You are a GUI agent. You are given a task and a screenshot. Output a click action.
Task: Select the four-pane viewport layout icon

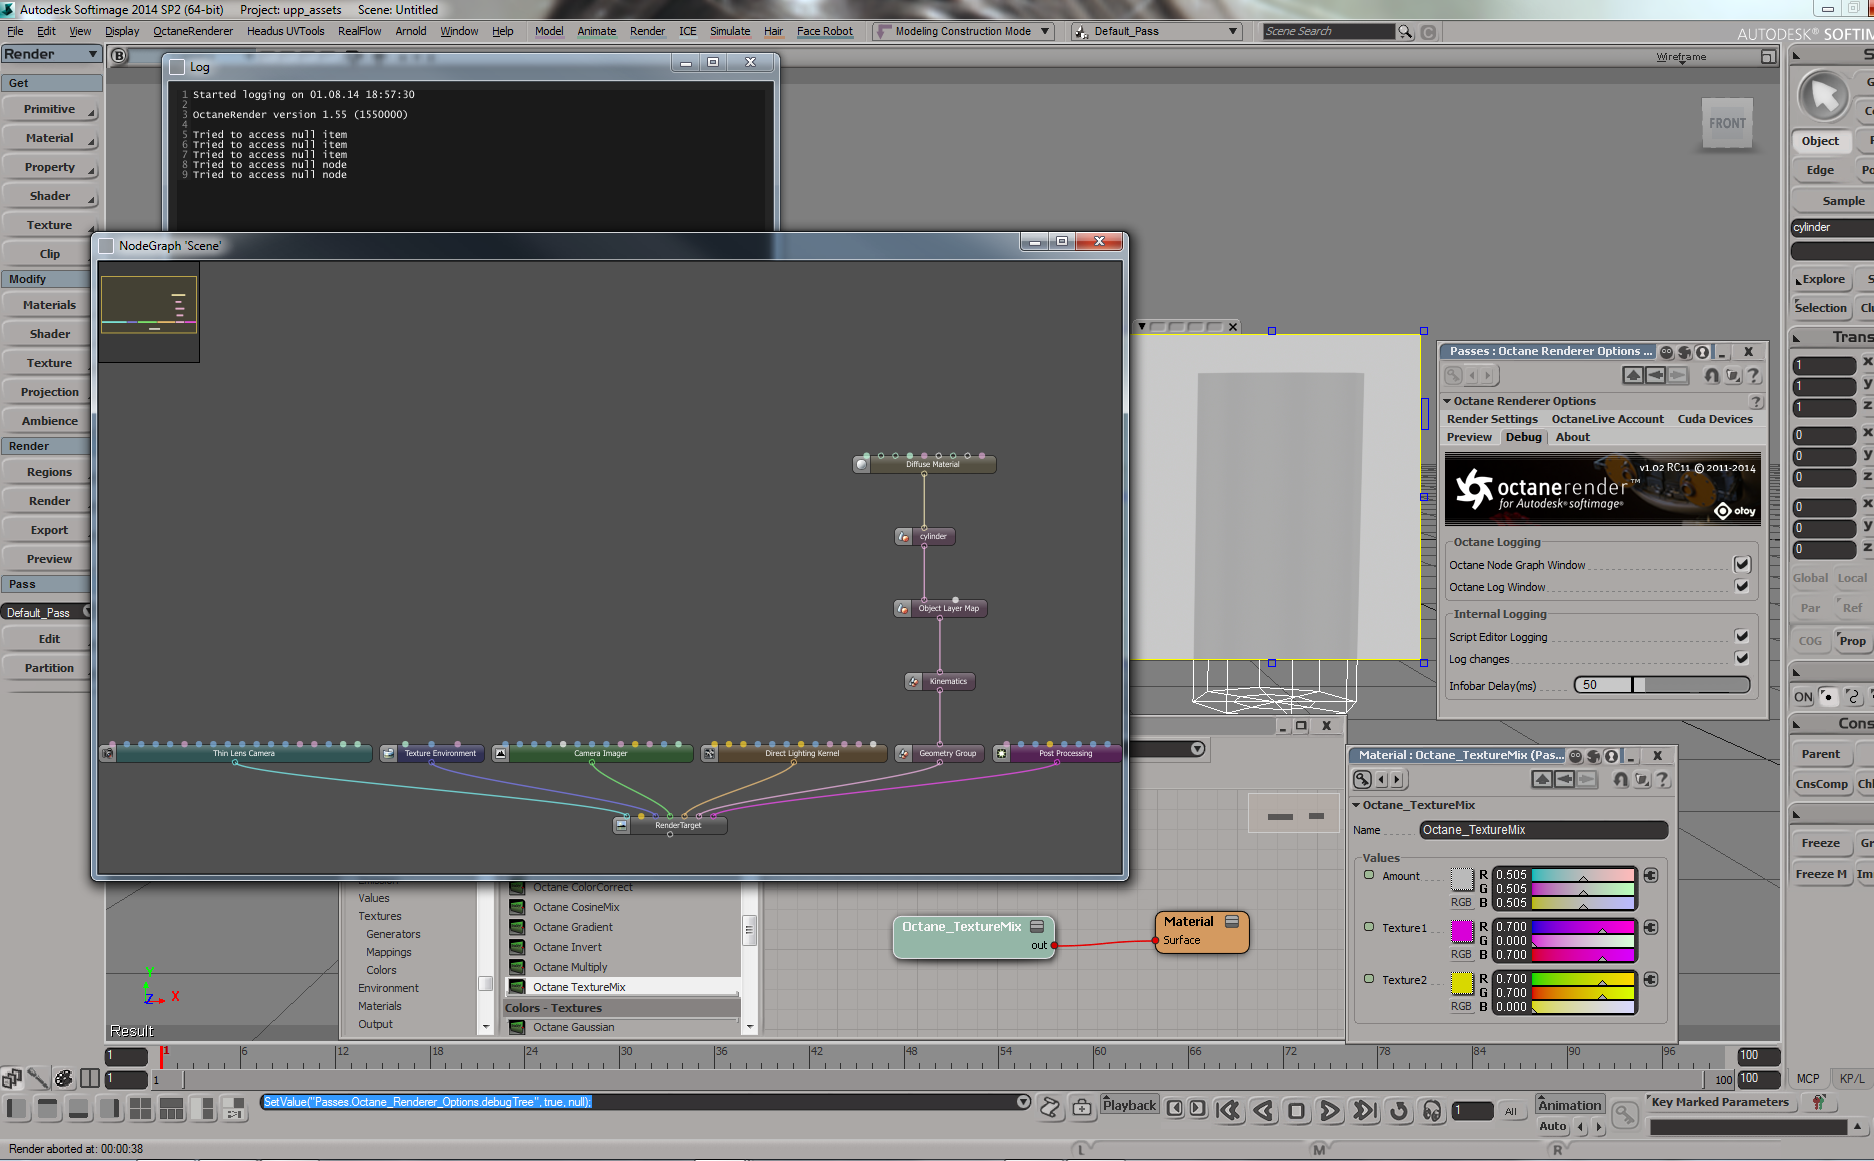point(140,1108)
